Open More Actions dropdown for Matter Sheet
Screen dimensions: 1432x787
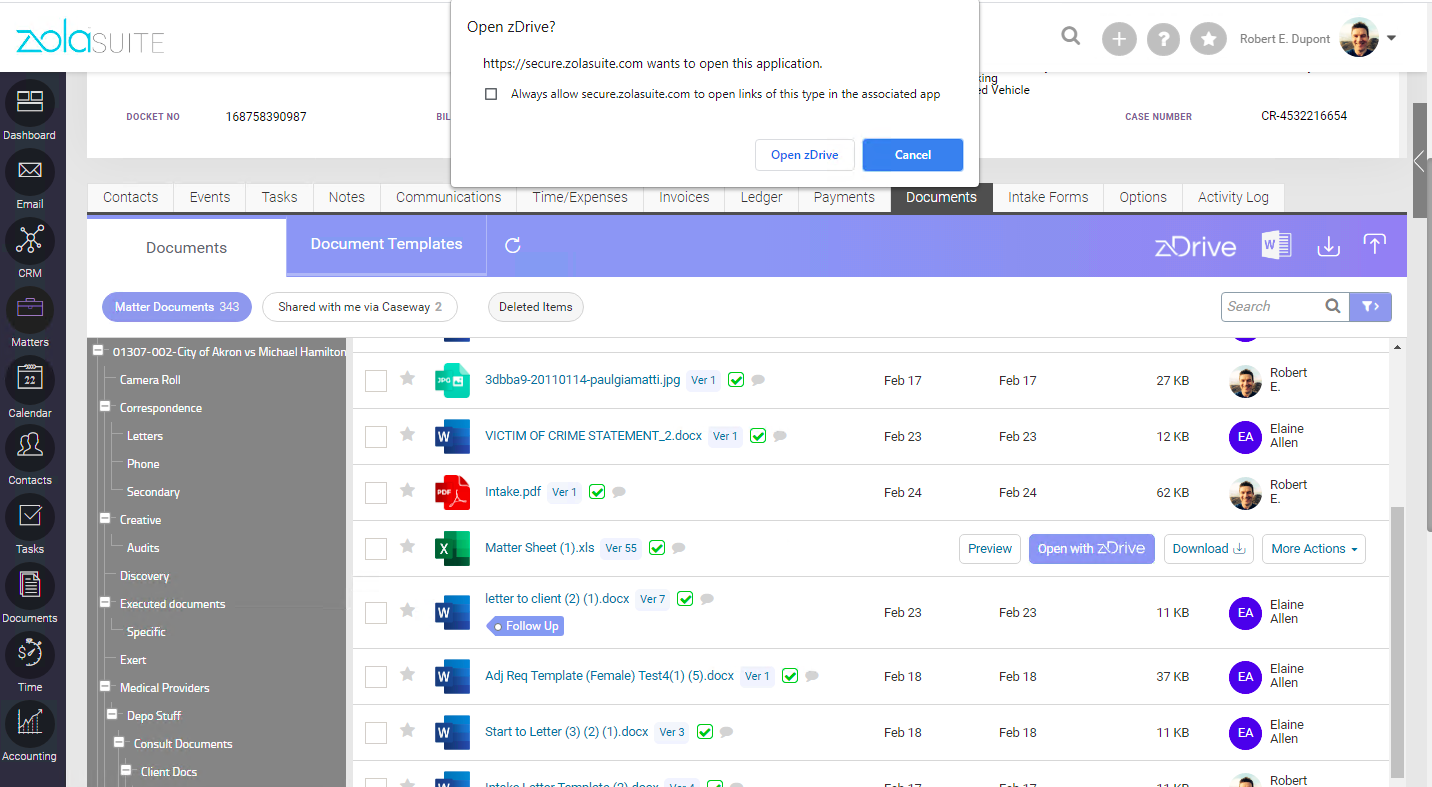pos(1313,549)
